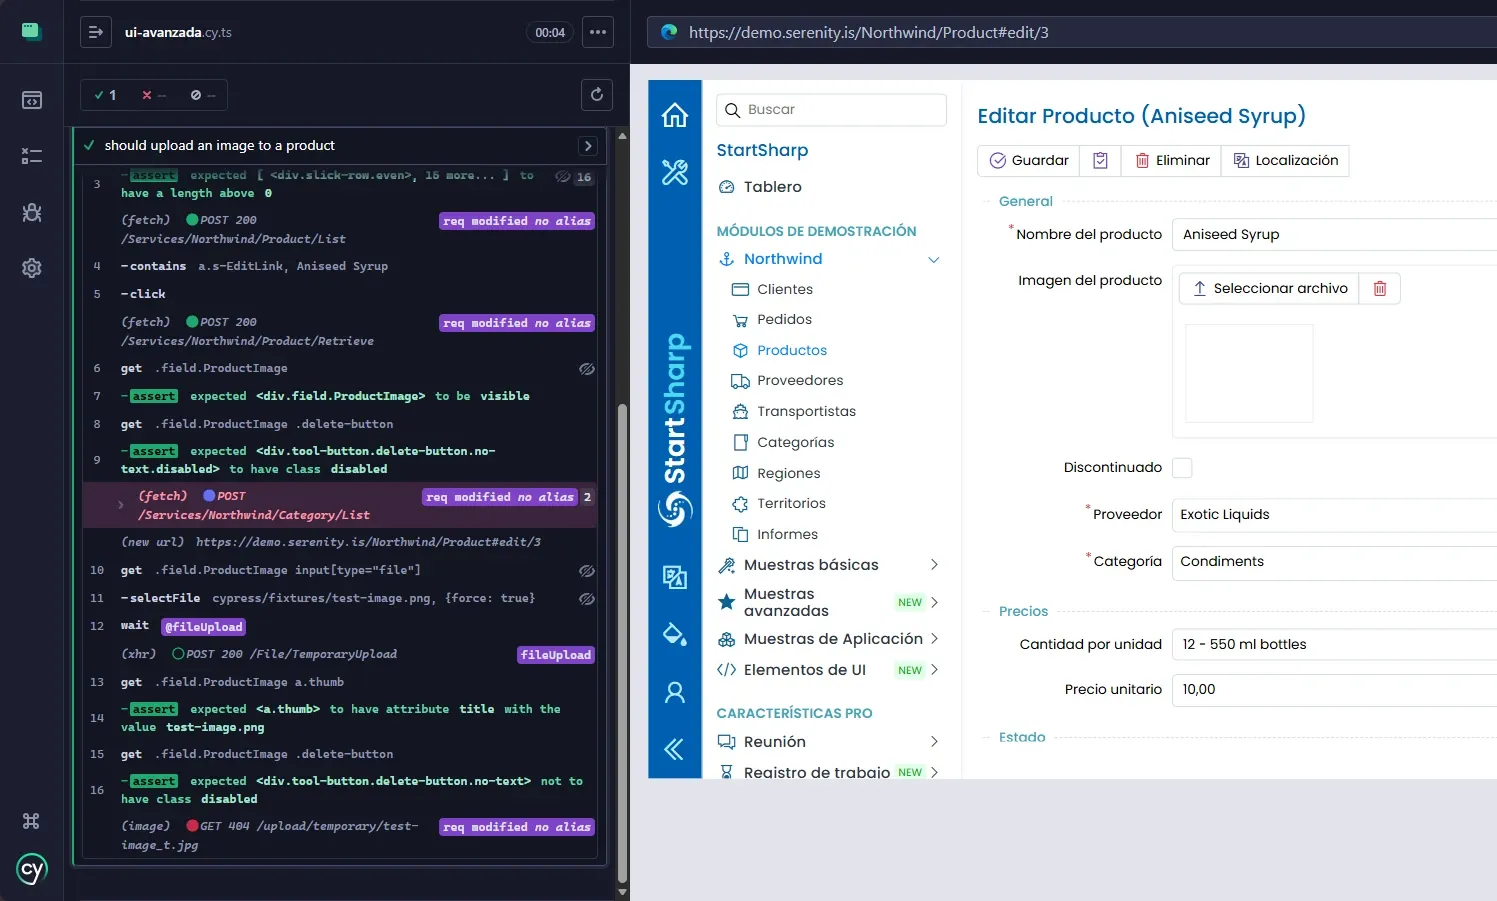Click Seleccionar archivo to upload image
The height and width of the screenshot is (901, 1497).
(1269, 288)
